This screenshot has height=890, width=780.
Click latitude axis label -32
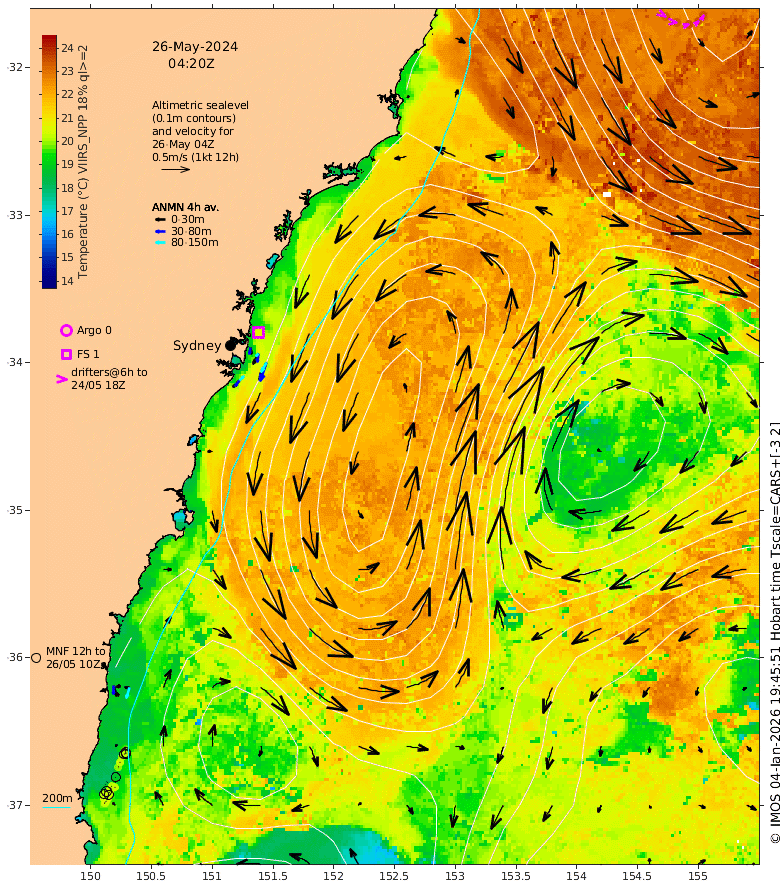coord(15,68)
